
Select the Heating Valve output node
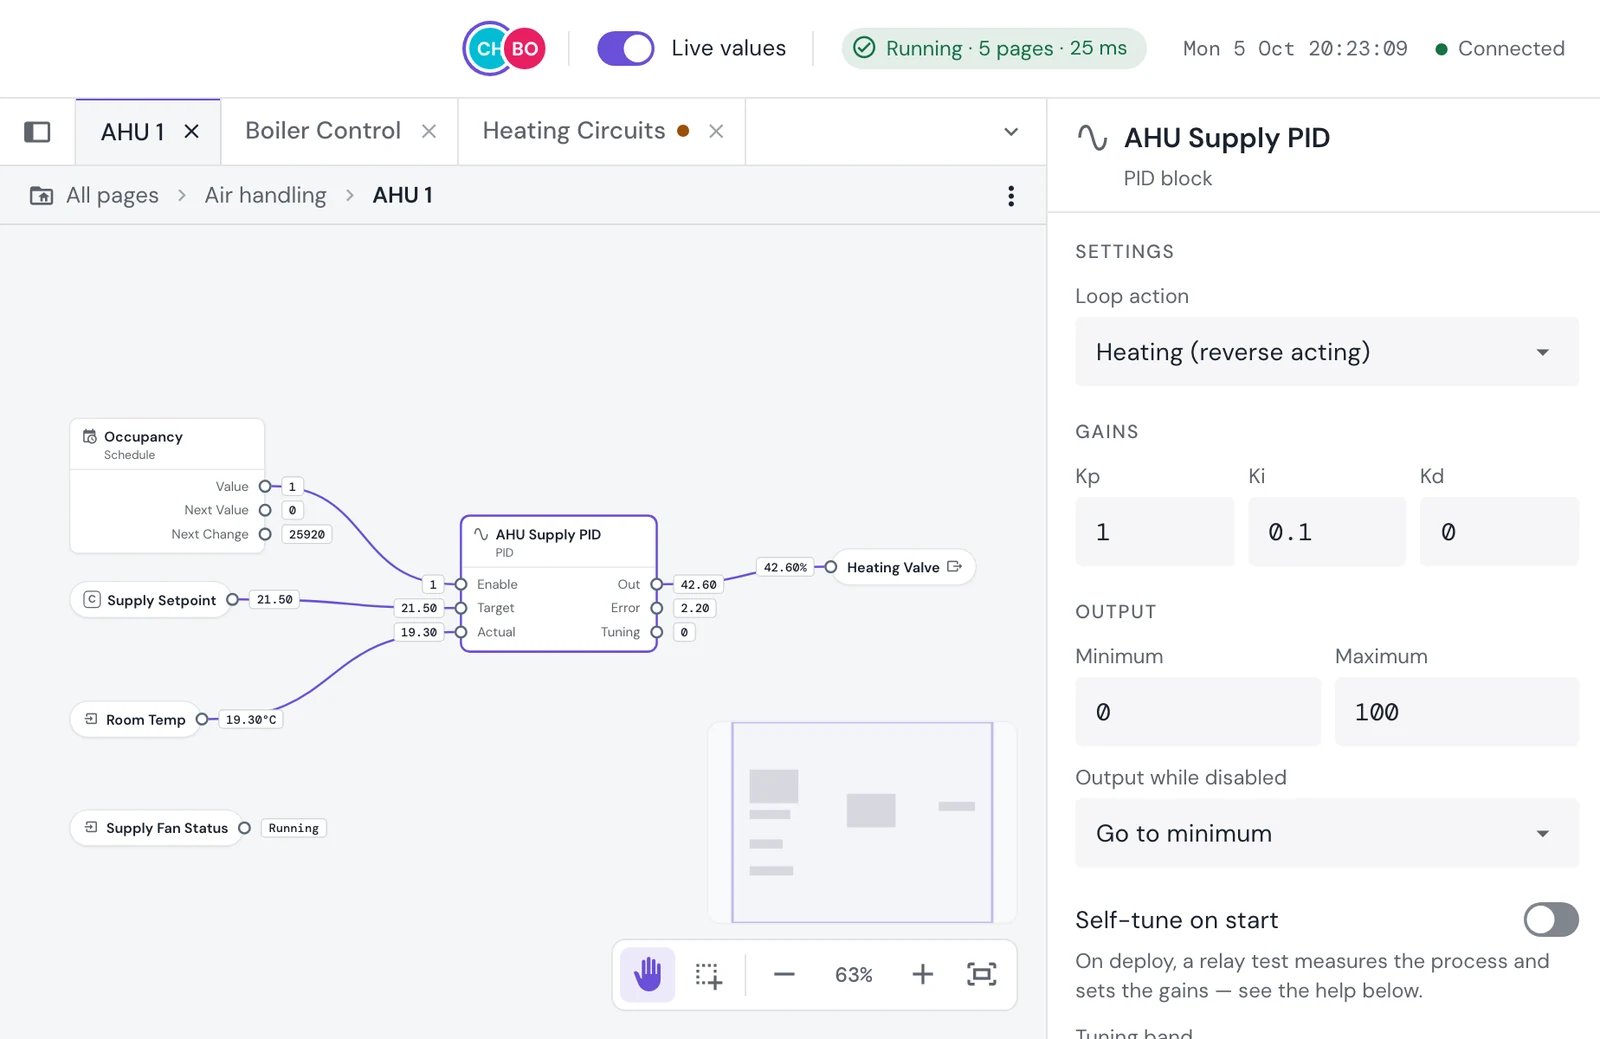(902, 567)
